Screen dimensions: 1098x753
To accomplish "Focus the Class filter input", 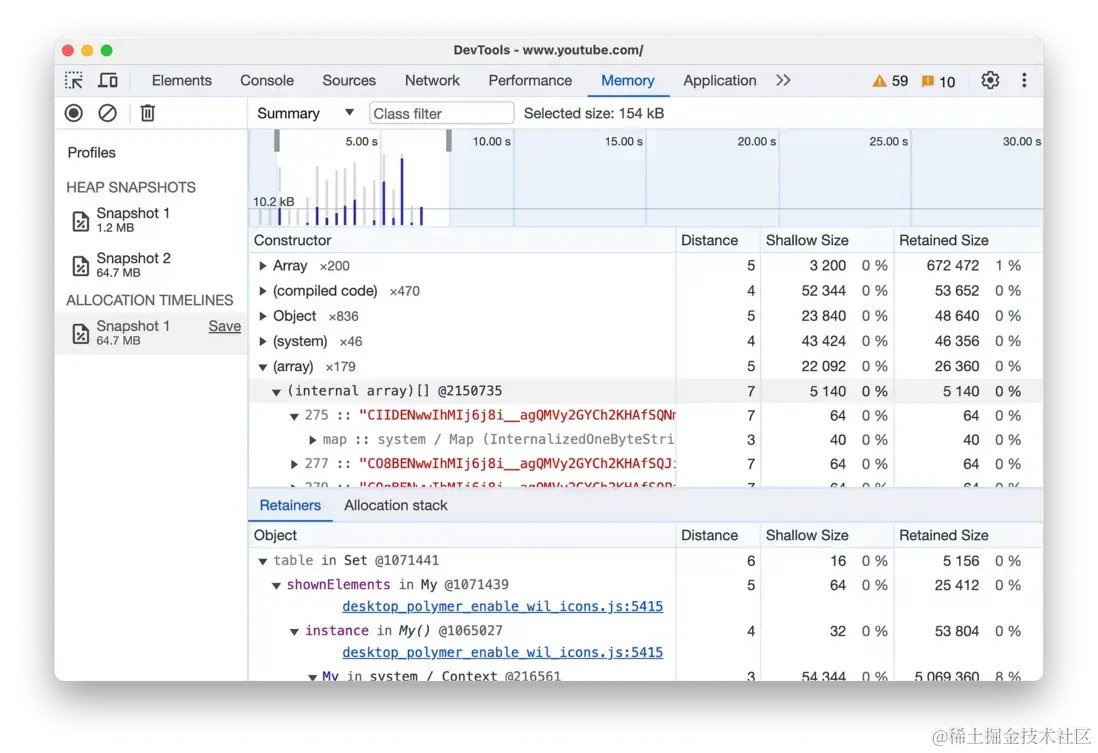I will 441,113.
